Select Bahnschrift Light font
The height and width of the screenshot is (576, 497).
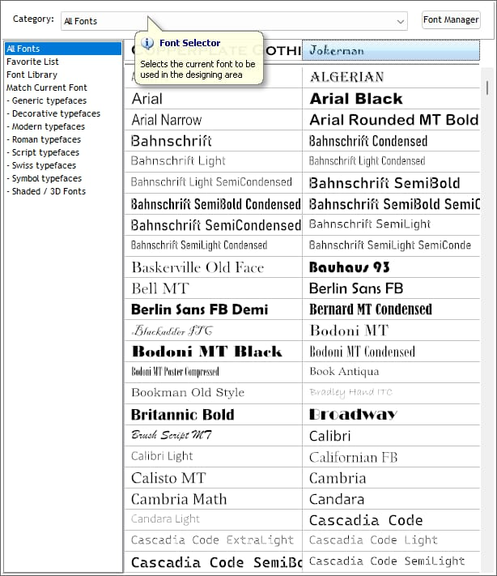pyautogui.click(x=213, y=161)
